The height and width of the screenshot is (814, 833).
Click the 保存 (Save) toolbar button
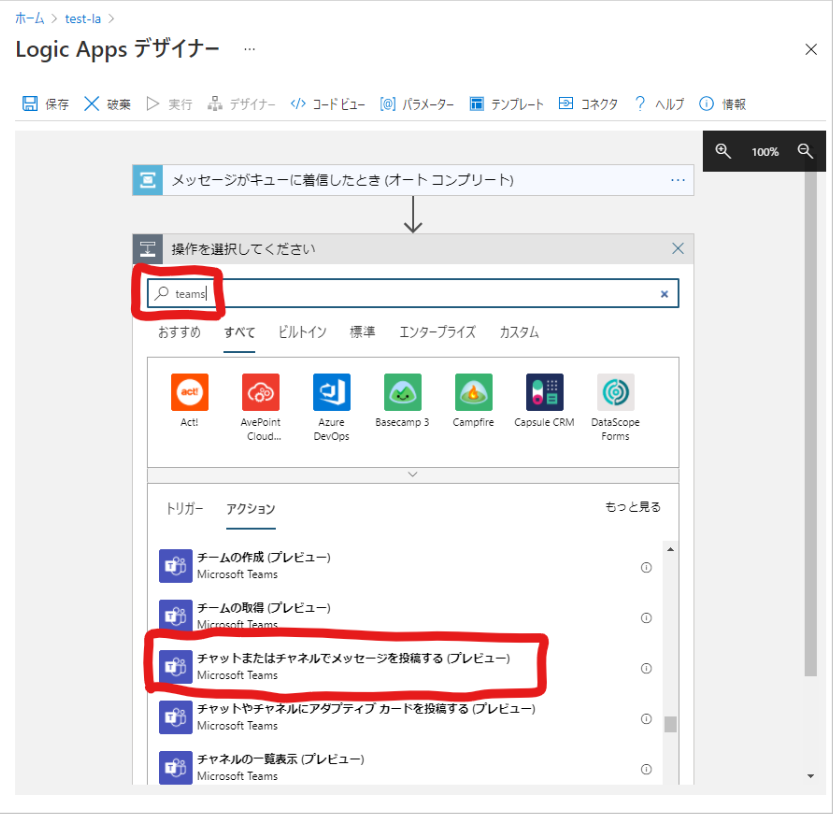45,104
